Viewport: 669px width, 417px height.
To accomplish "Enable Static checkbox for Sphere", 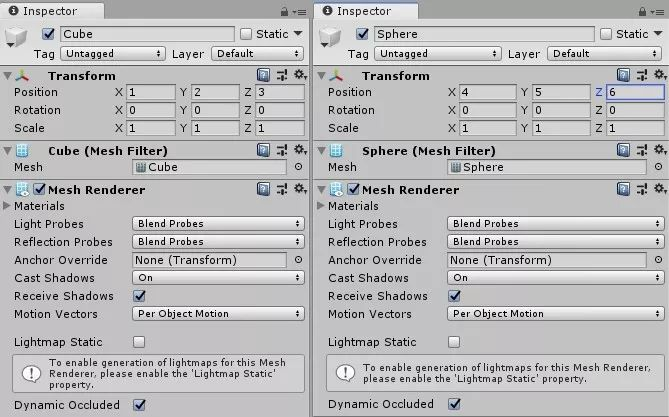I will click(606, 34).
